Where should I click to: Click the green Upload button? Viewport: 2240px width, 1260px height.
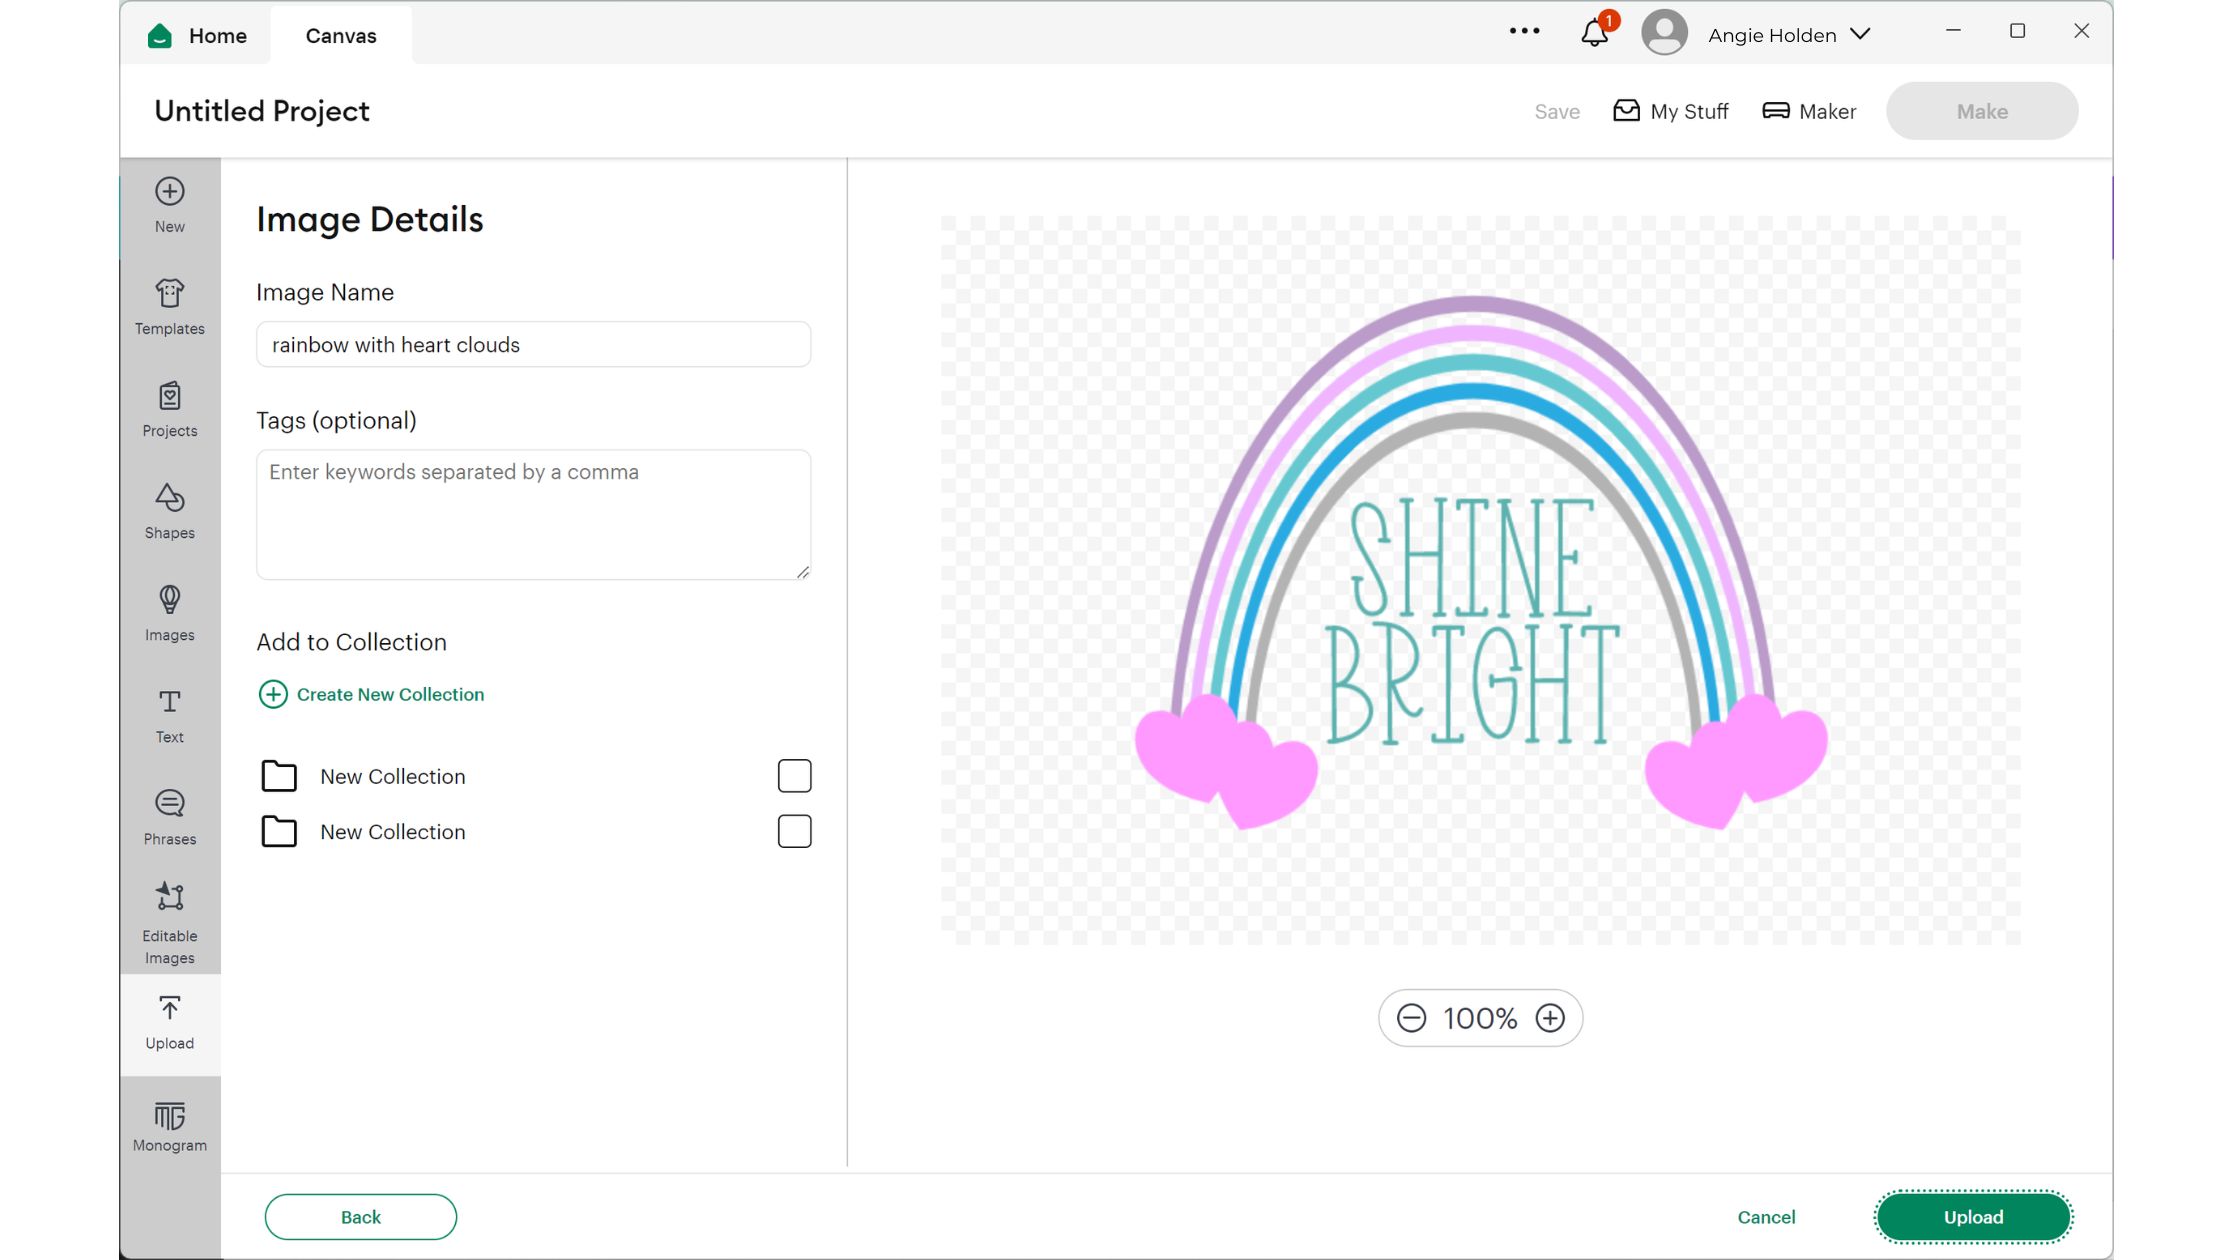(1972, 1217)
